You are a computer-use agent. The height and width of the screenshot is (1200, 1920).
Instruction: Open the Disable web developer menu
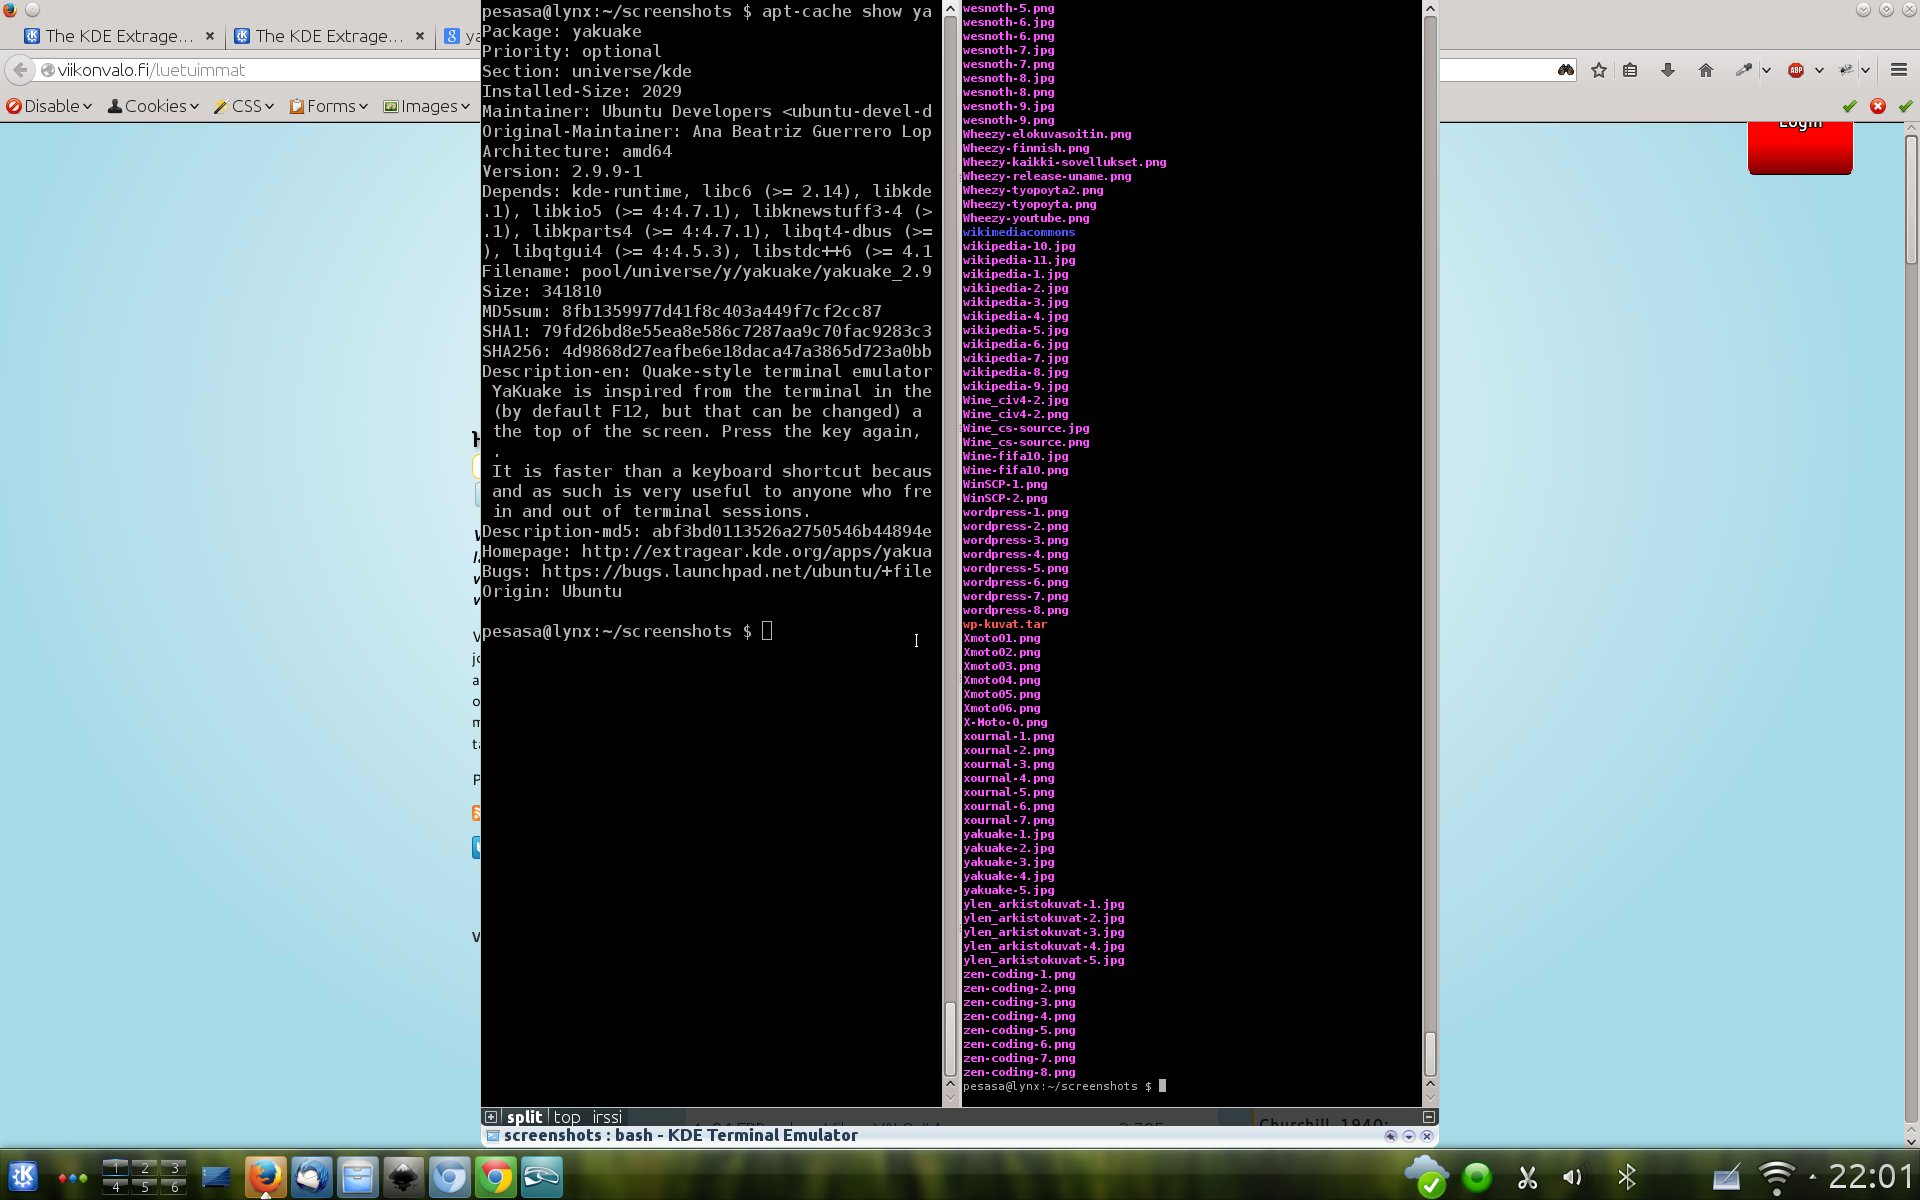[x=49, y=106]
